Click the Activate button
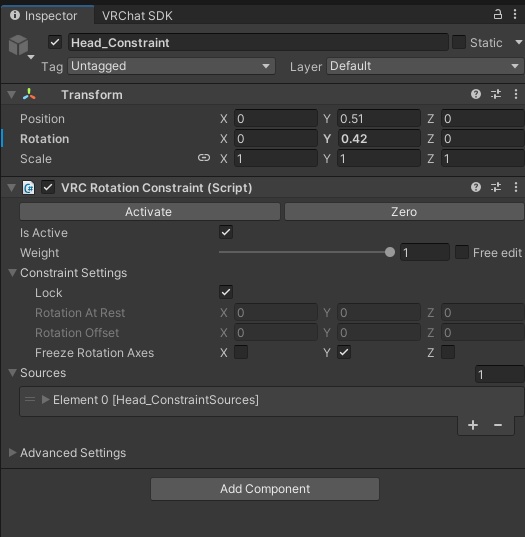 150,212
